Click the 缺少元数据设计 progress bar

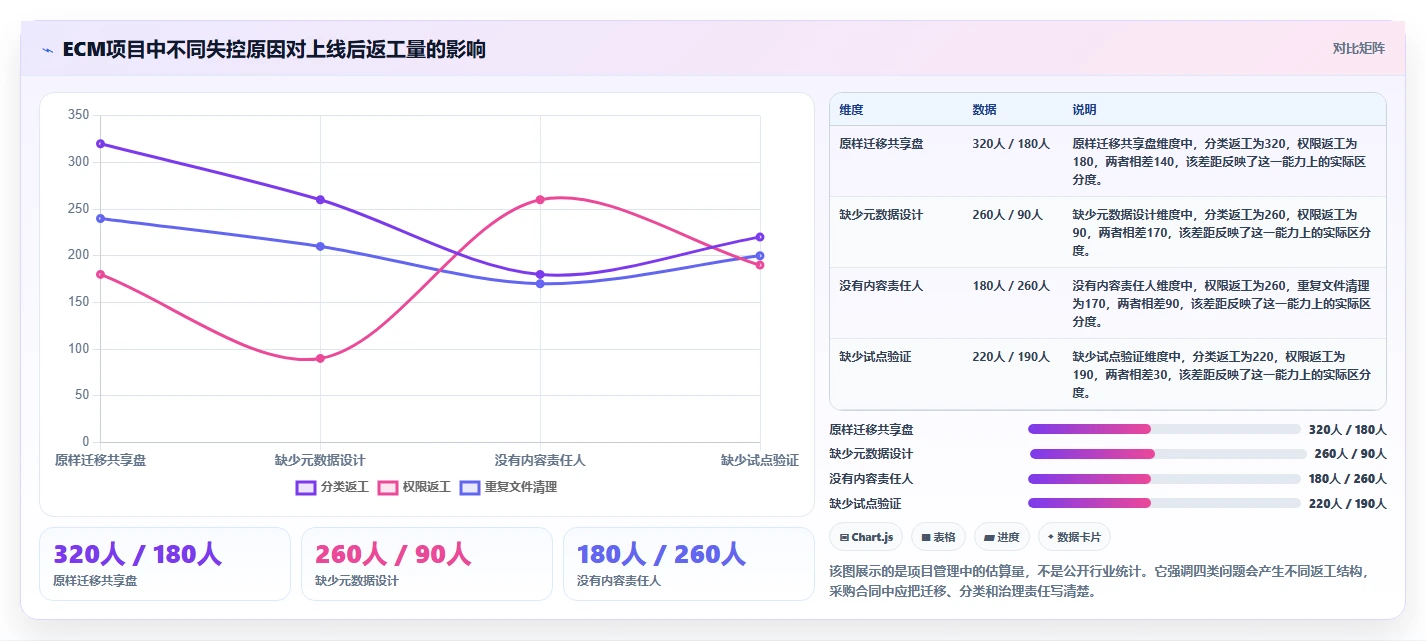(1168, 454)
